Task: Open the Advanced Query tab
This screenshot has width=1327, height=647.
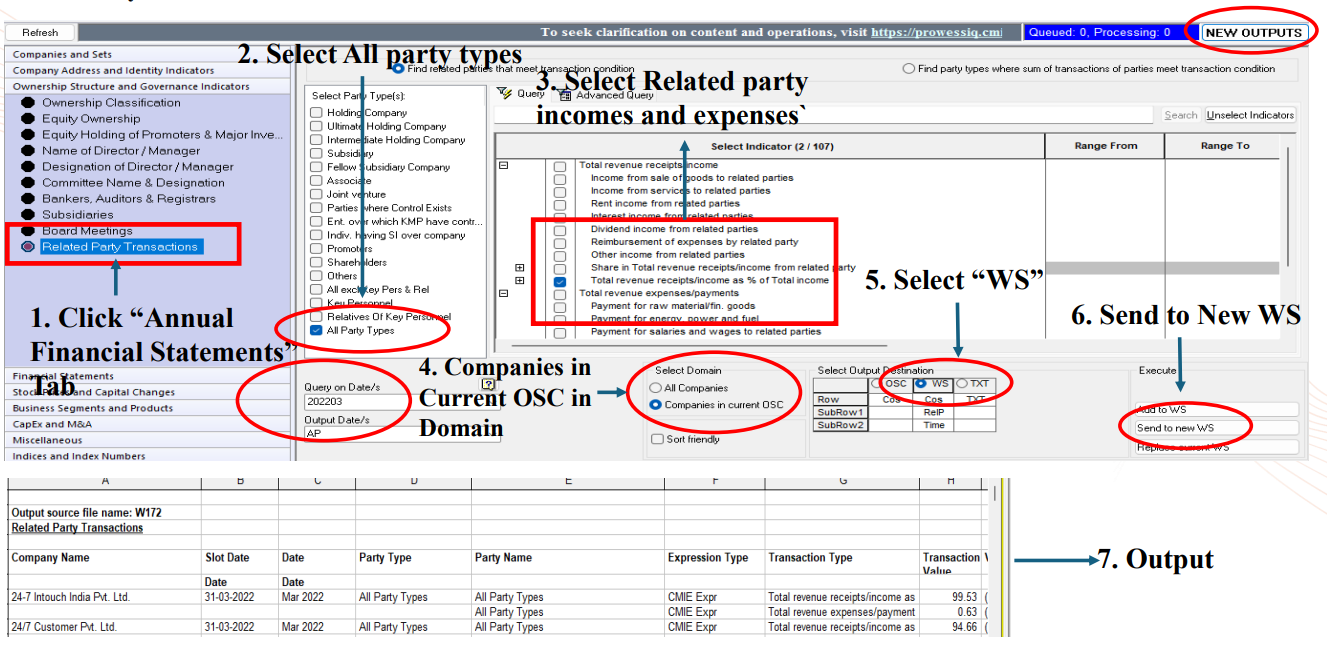Action: click(565, 95)
